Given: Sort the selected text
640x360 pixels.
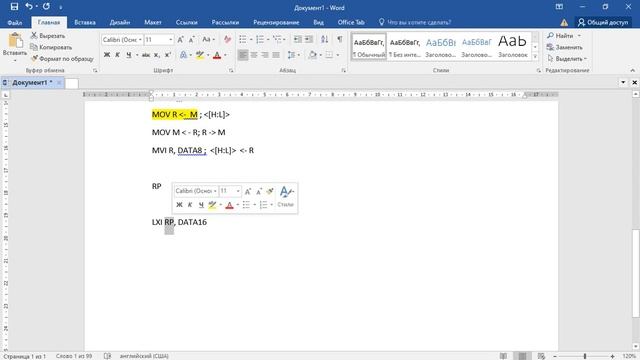Looking at the screenshot, I should coord(324,40).
